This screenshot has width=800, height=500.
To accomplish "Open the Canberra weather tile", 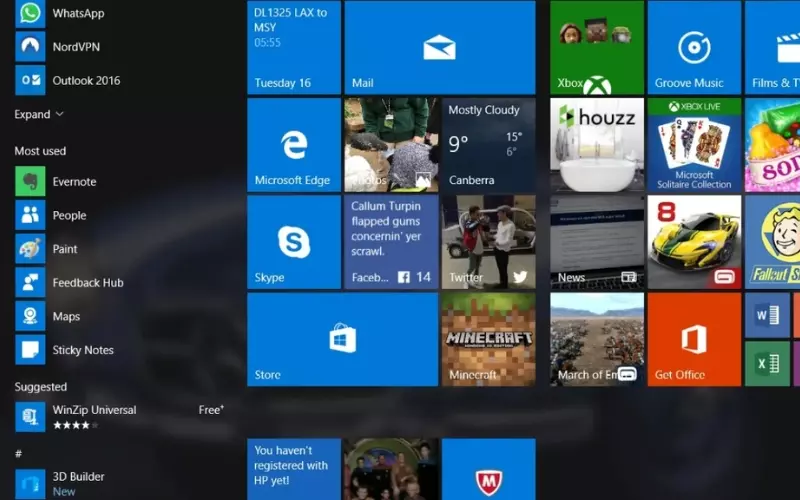I will 489,145.
